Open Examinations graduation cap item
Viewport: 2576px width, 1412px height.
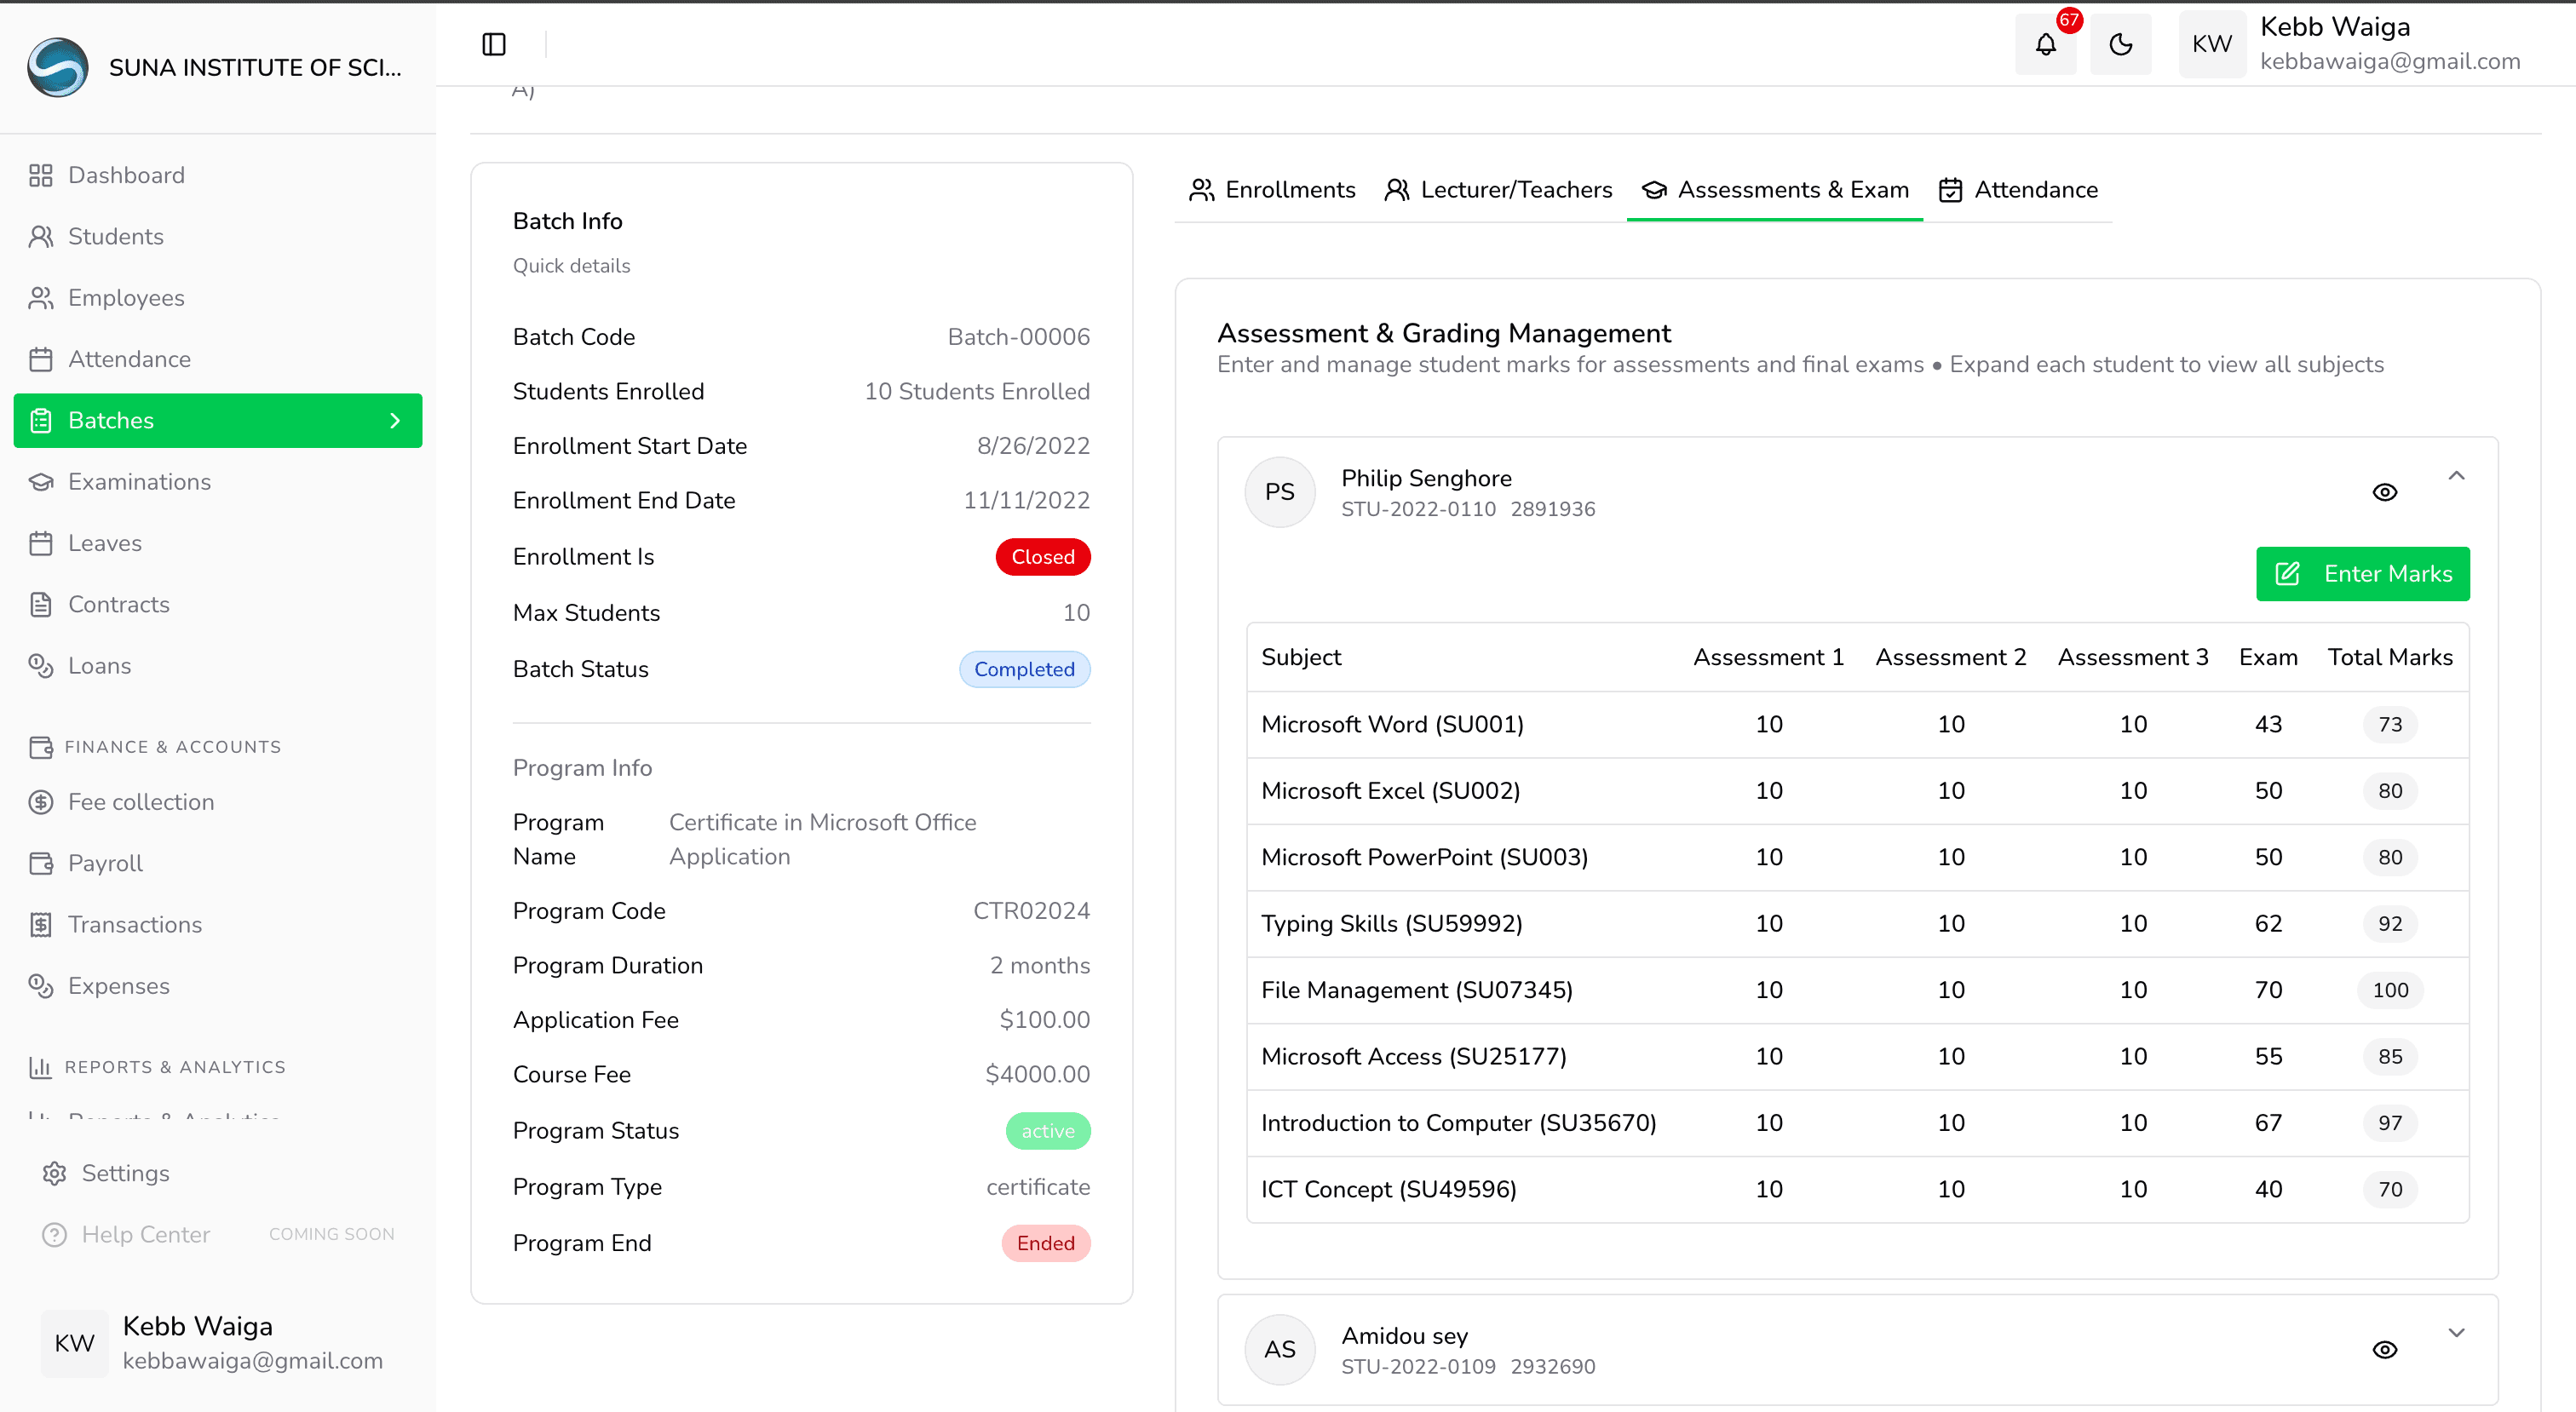pyautogui.click(x=139, y=482)
